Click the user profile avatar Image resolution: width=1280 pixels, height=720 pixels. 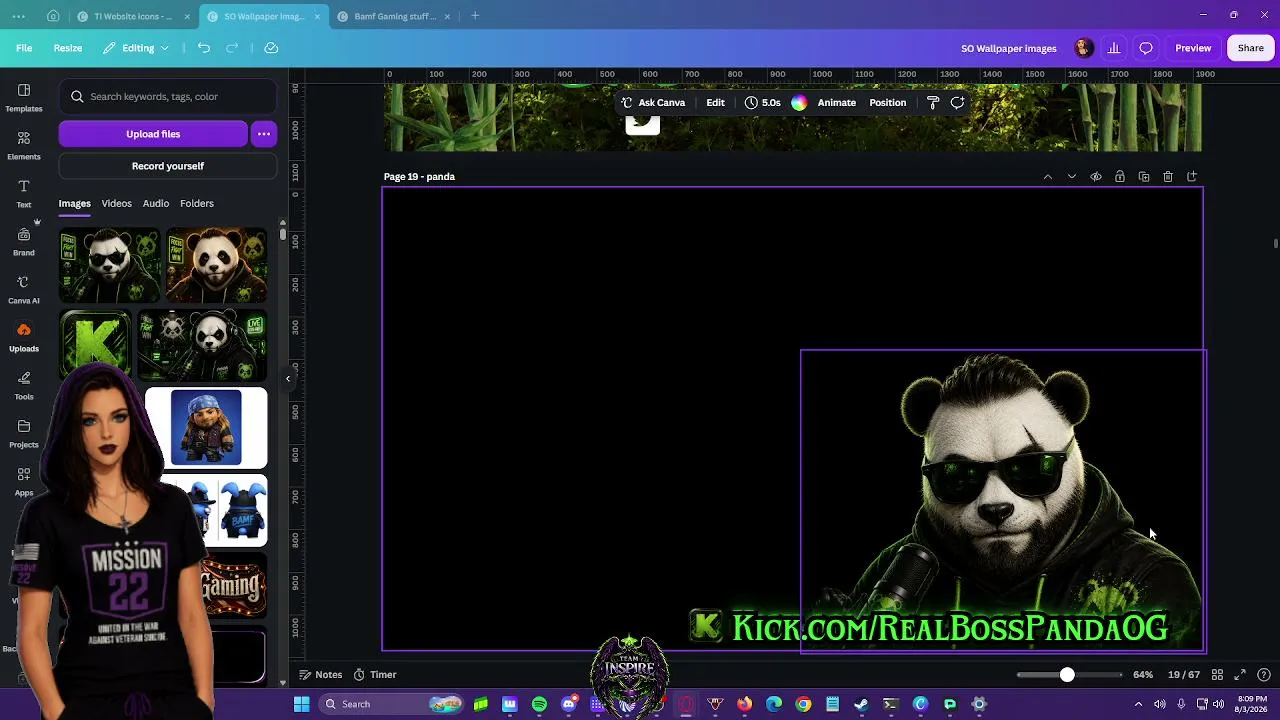click(1084, 48)
